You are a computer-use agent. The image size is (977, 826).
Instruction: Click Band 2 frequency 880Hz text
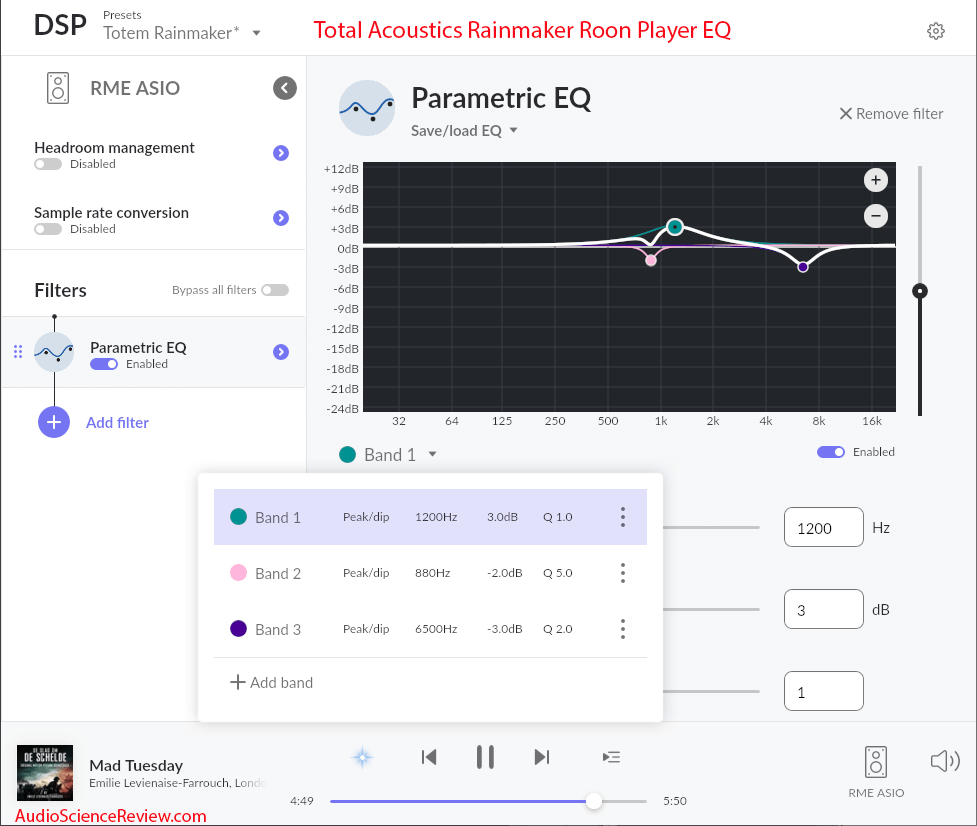coord(432,573)
